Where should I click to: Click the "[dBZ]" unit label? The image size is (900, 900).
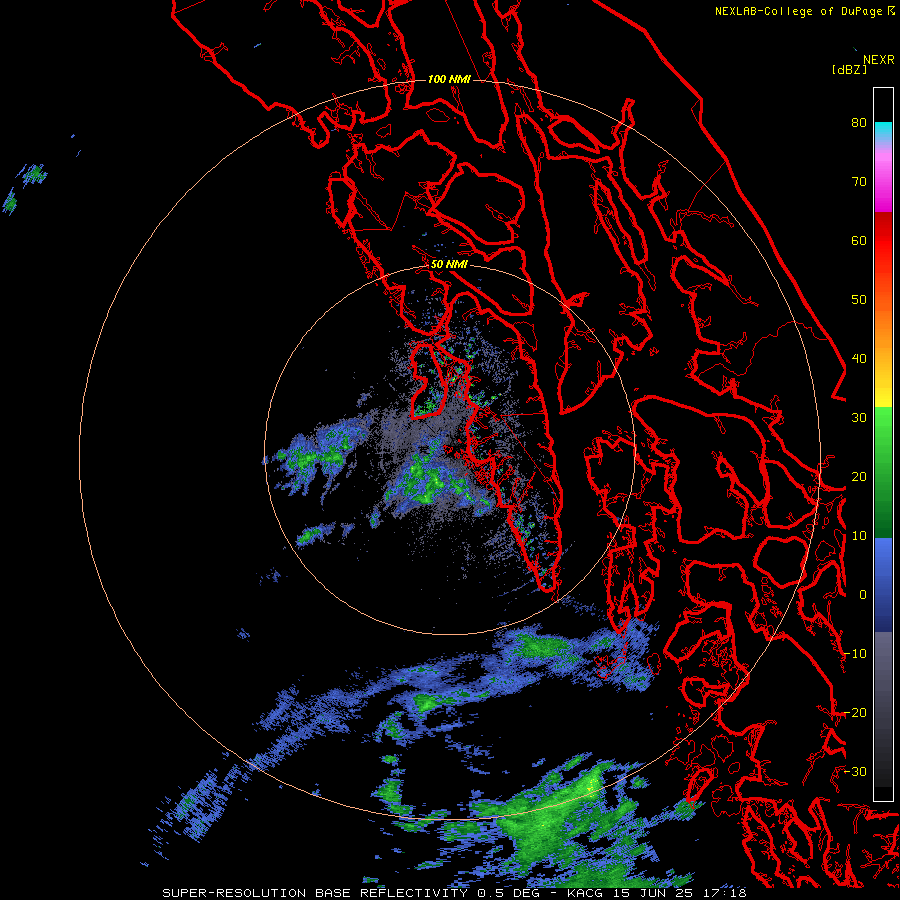click(x=849, y=69)
